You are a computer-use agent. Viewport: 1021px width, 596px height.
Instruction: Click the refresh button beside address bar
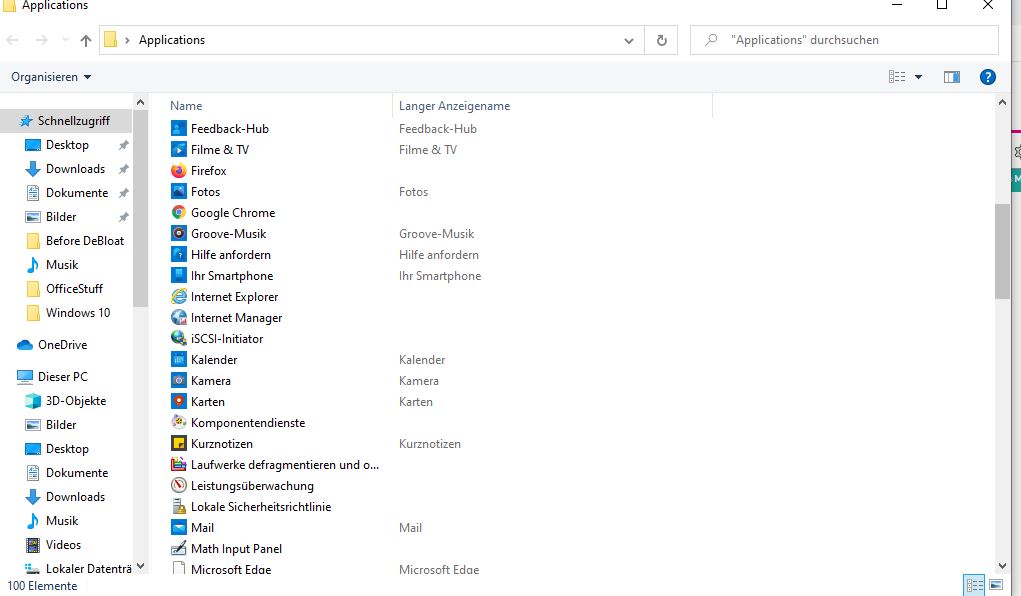(662, 40)
